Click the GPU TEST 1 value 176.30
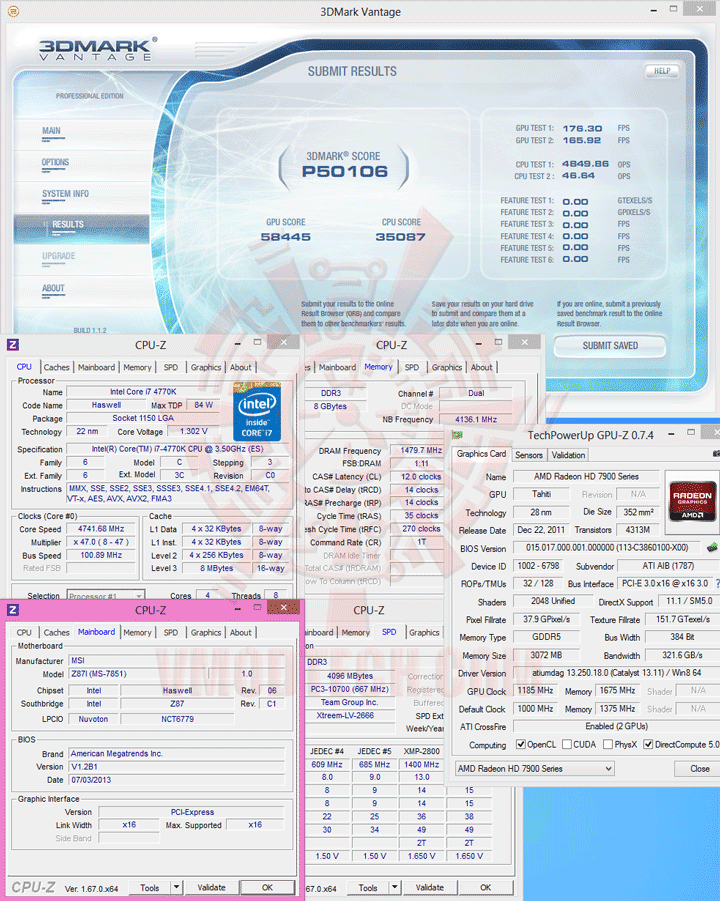 (x=582, y=129)
